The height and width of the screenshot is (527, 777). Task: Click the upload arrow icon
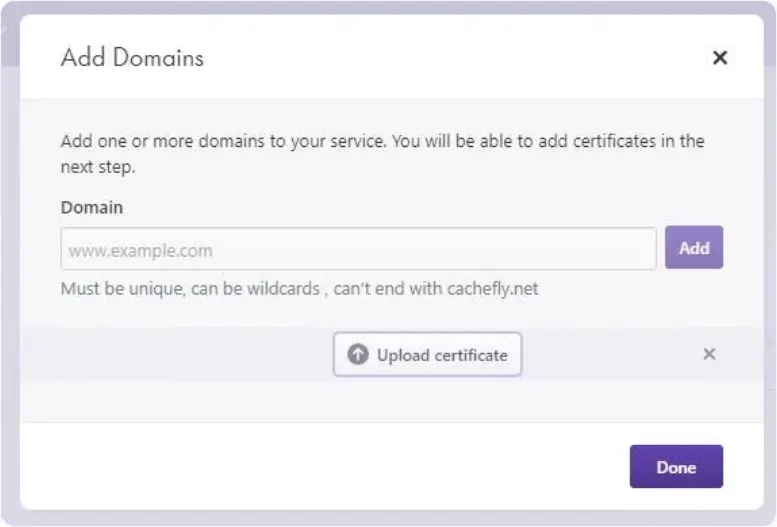[358, 355]
